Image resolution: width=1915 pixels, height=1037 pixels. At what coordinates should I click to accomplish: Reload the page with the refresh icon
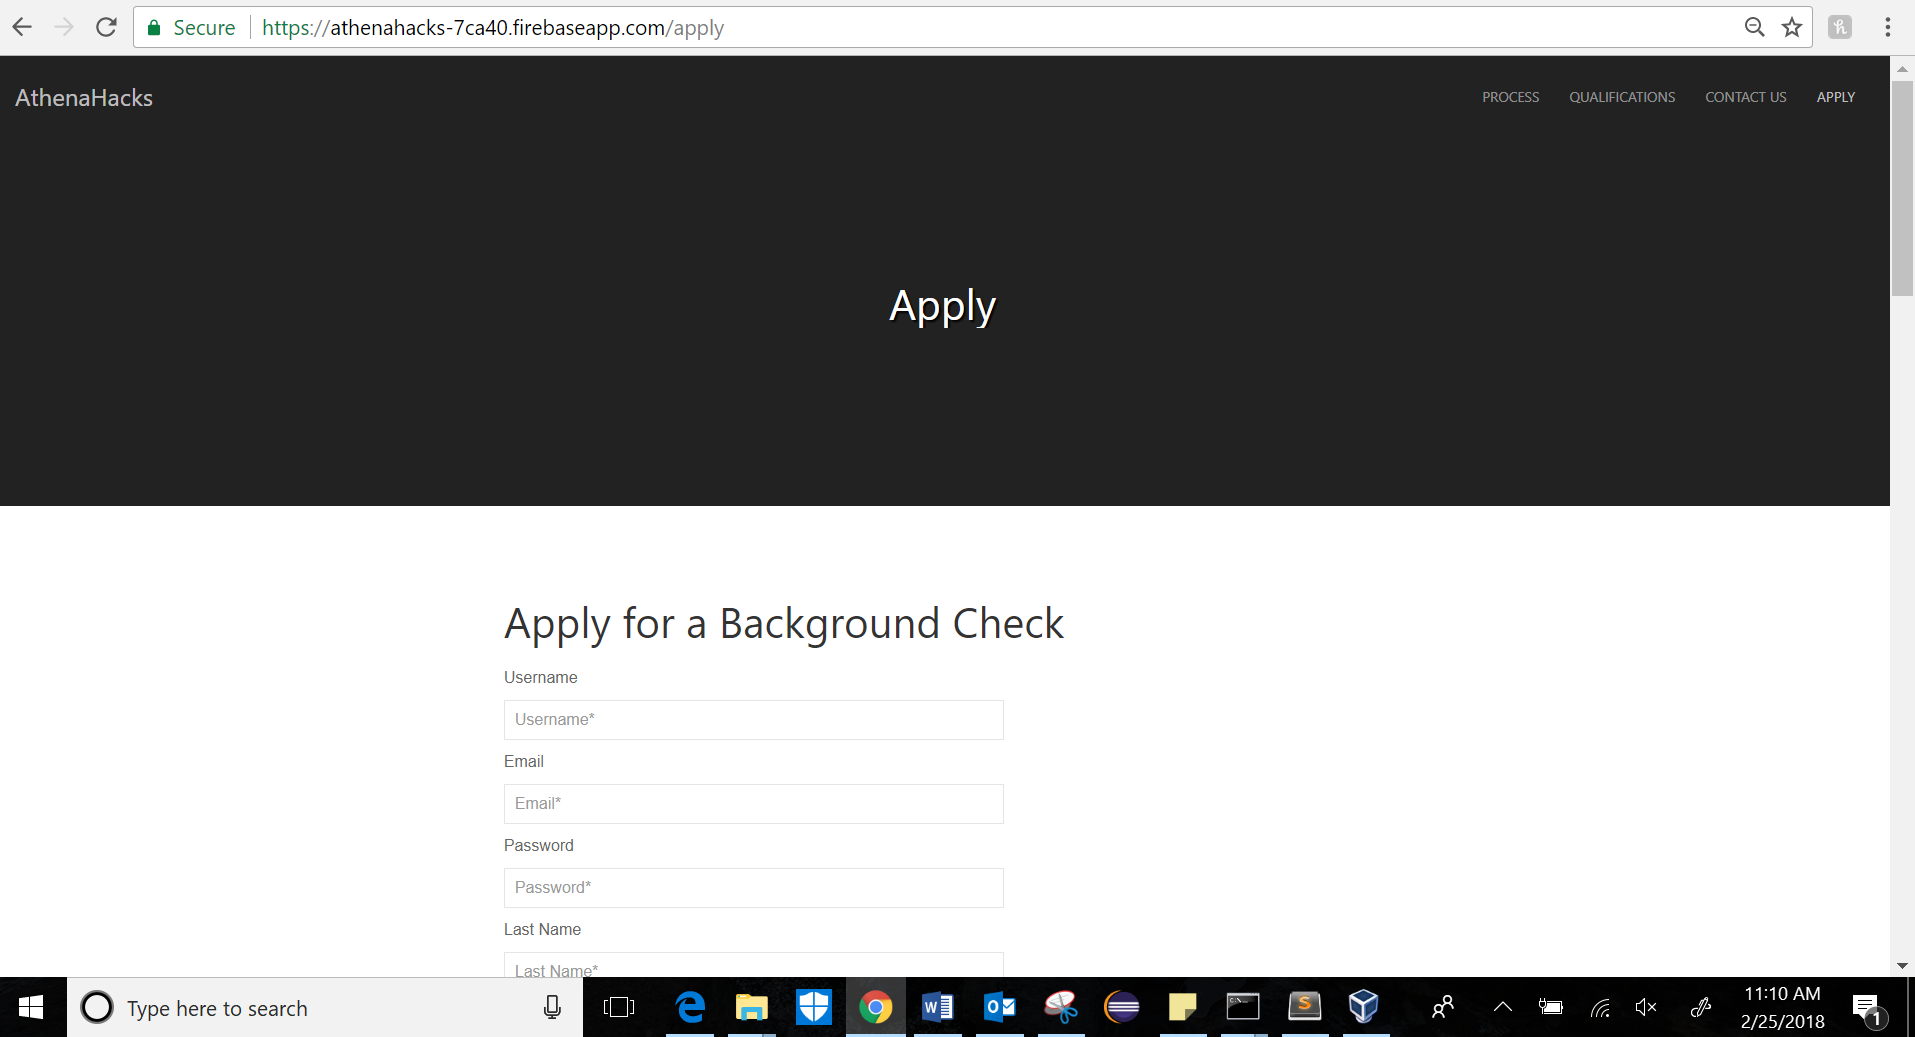[106, 27]
